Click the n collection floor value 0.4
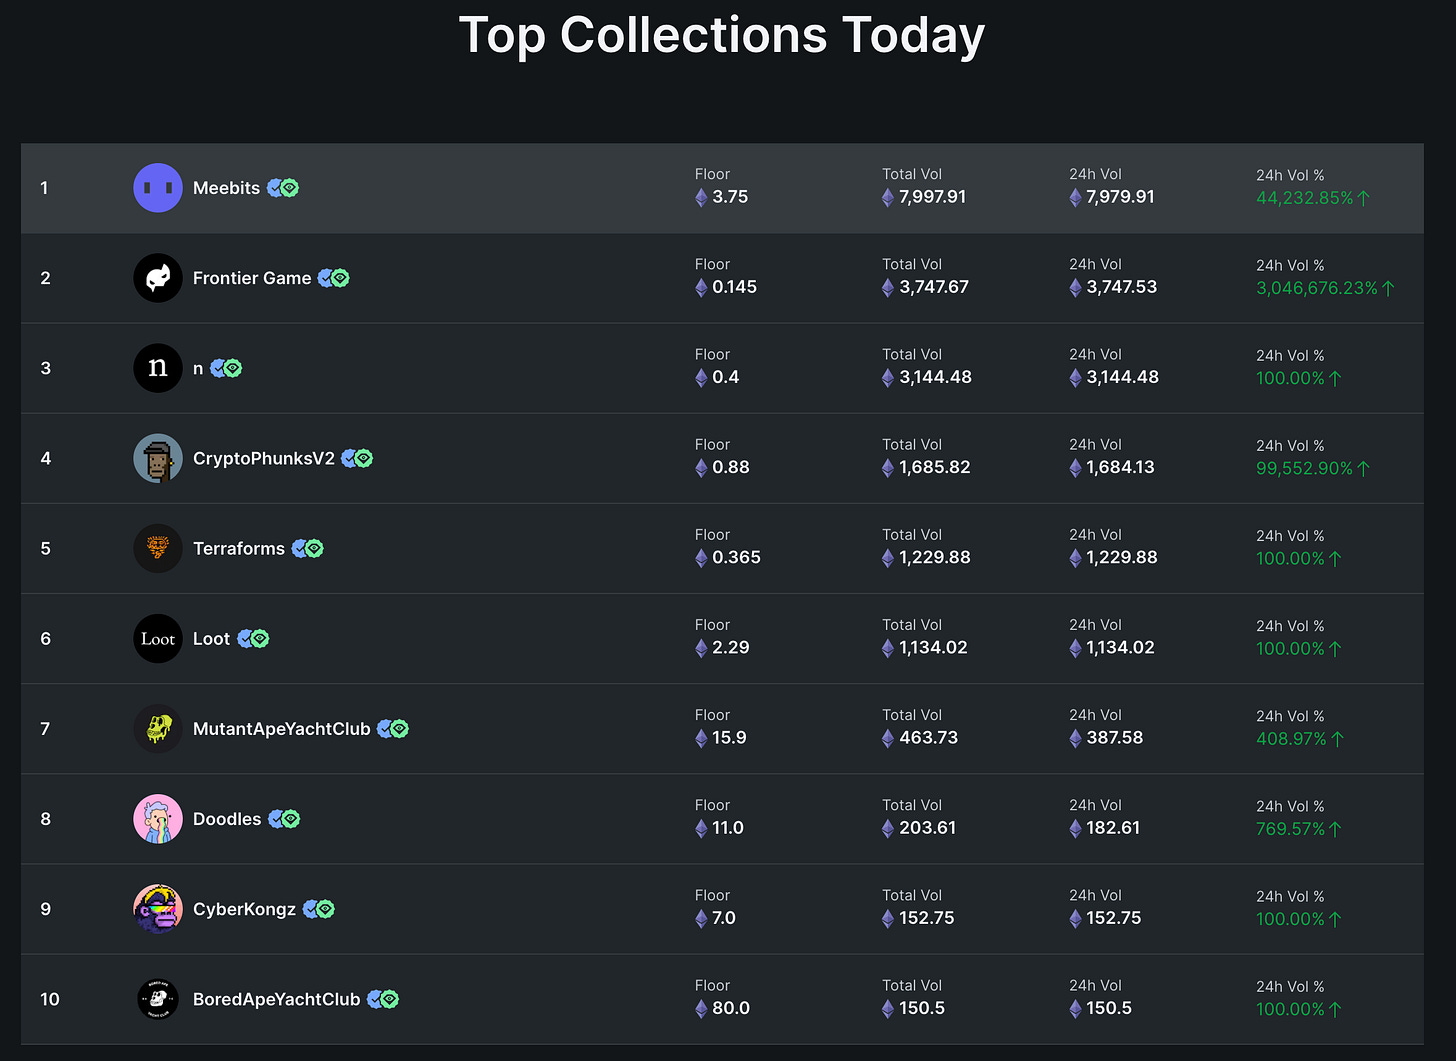1456x1061 pixels. pos(725,377)
